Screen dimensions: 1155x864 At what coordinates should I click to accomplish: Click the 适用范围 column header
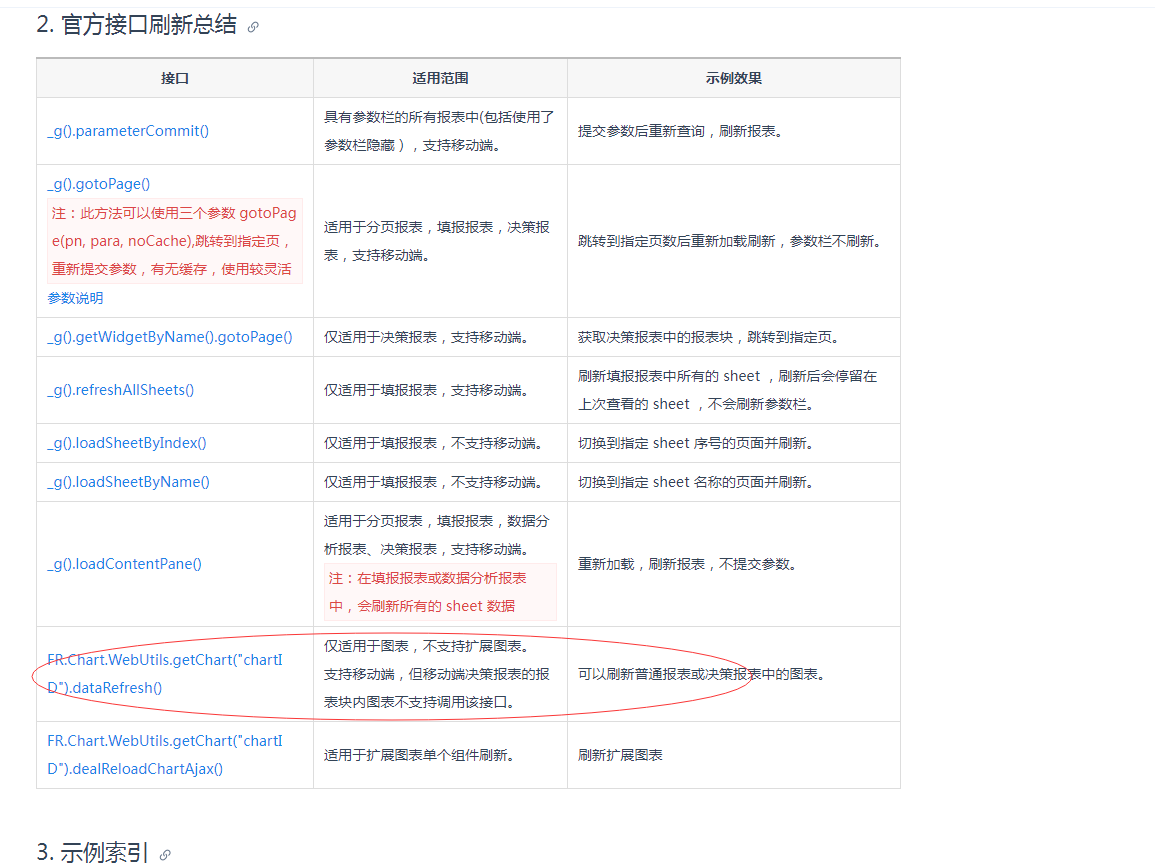(440, 78)
